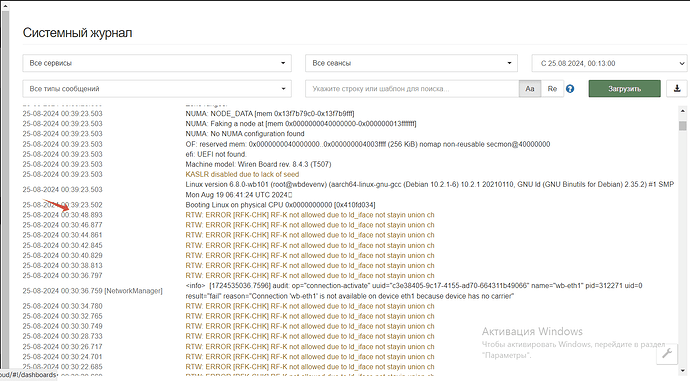
Task: Select 'Machine model: Wiren Board rev. 8.4.3' line
Action: pos(258,164)
